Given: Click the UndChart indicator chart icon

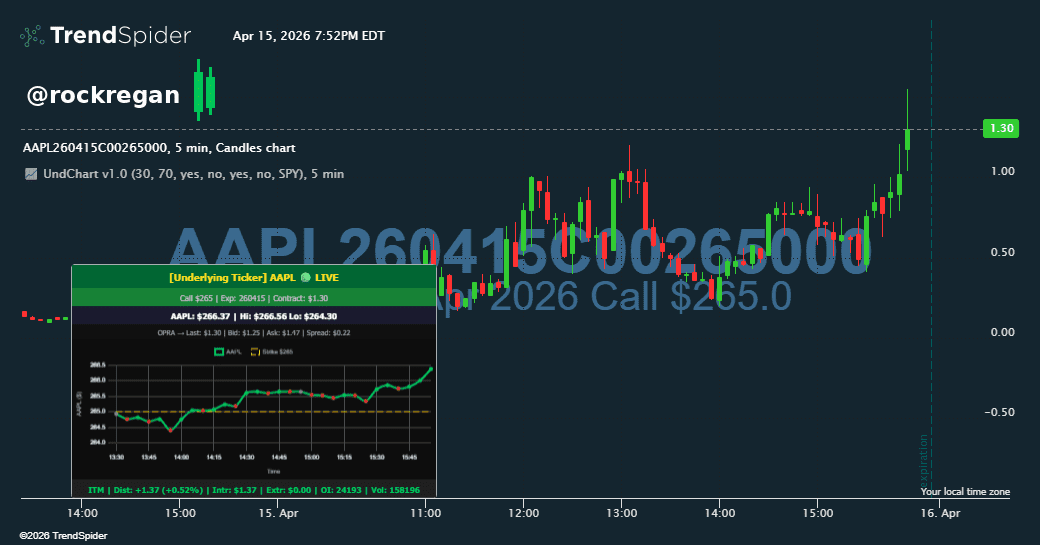Looking at the screenshot, I should tap(31, 174).
